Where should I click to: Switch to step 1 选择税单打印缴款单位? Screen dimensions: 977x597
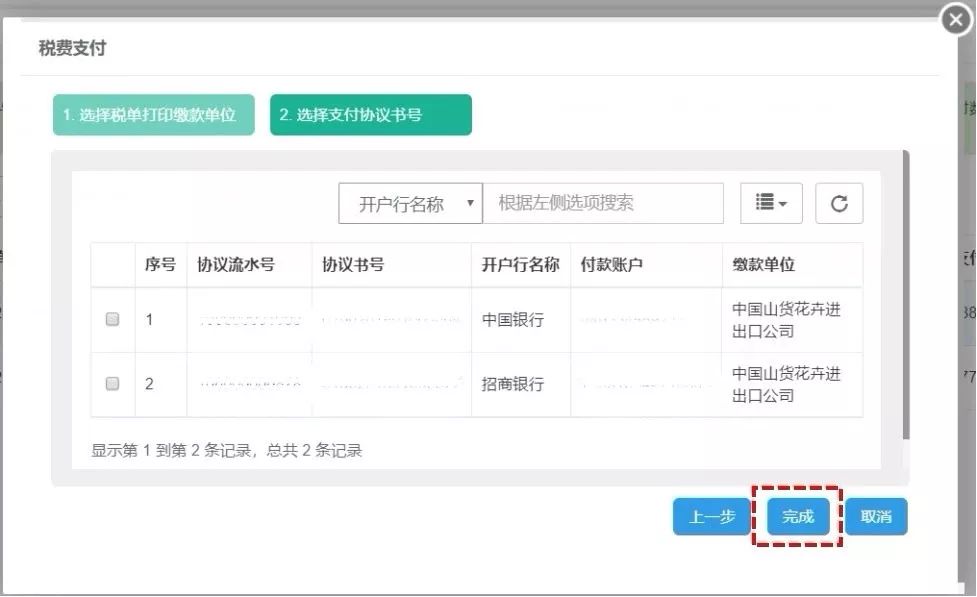coord(154,115)
